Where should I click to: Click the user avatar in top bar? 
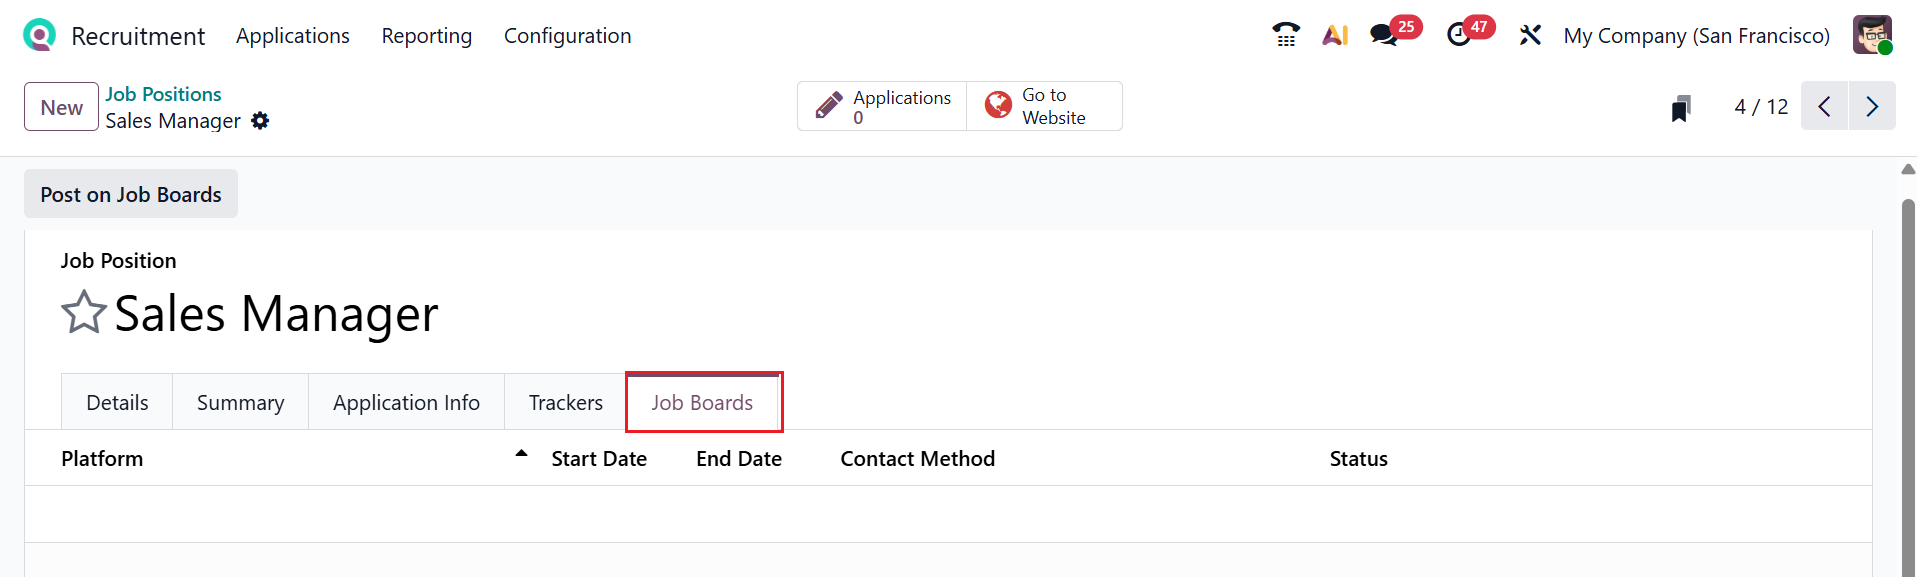tap(1871, 35)
